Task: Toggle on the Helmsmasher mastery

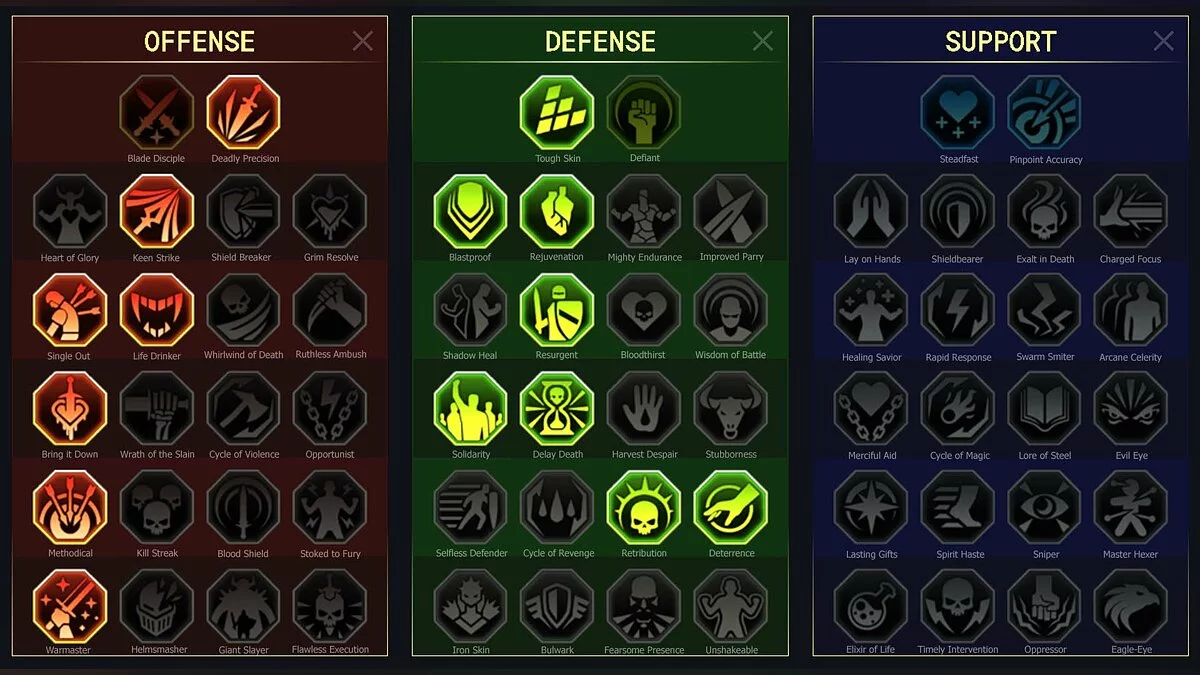Action: point(157,606)
